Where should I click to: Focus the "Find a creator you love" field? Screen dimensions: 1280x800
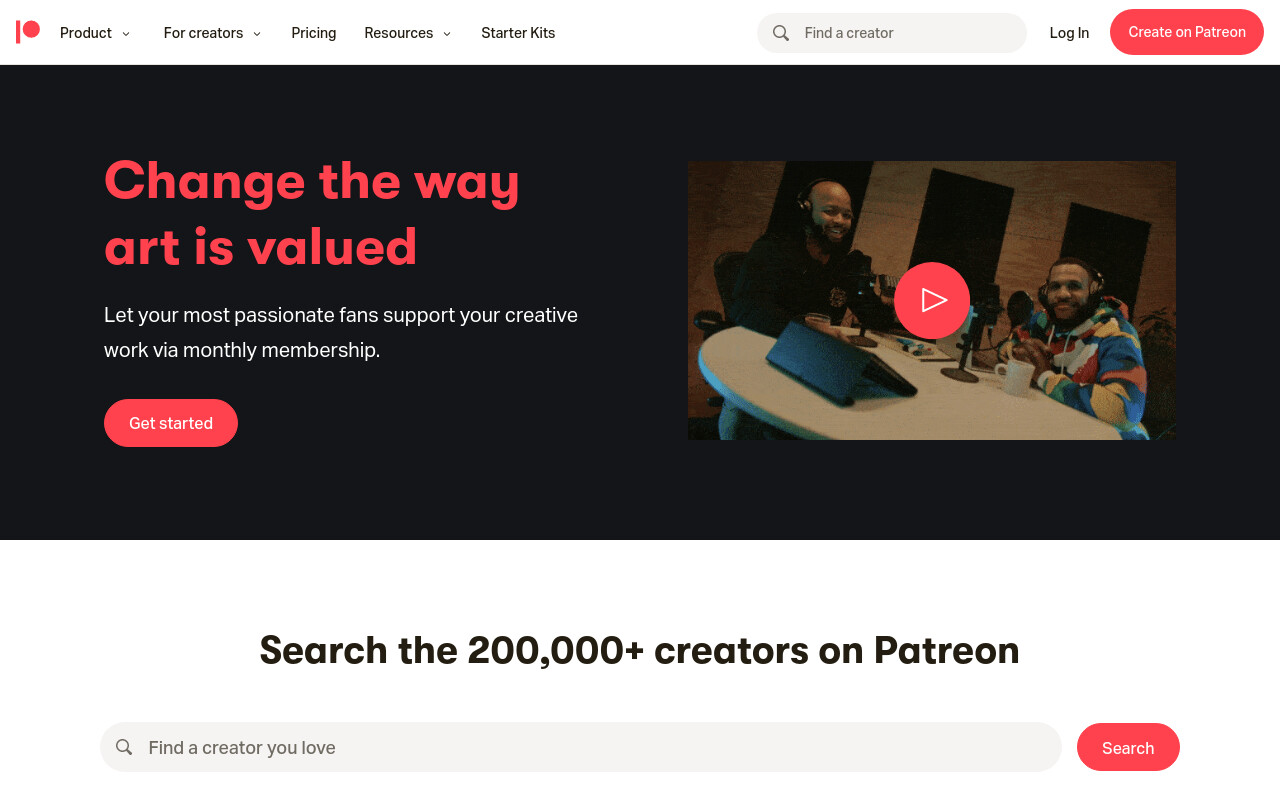point(581,747)
